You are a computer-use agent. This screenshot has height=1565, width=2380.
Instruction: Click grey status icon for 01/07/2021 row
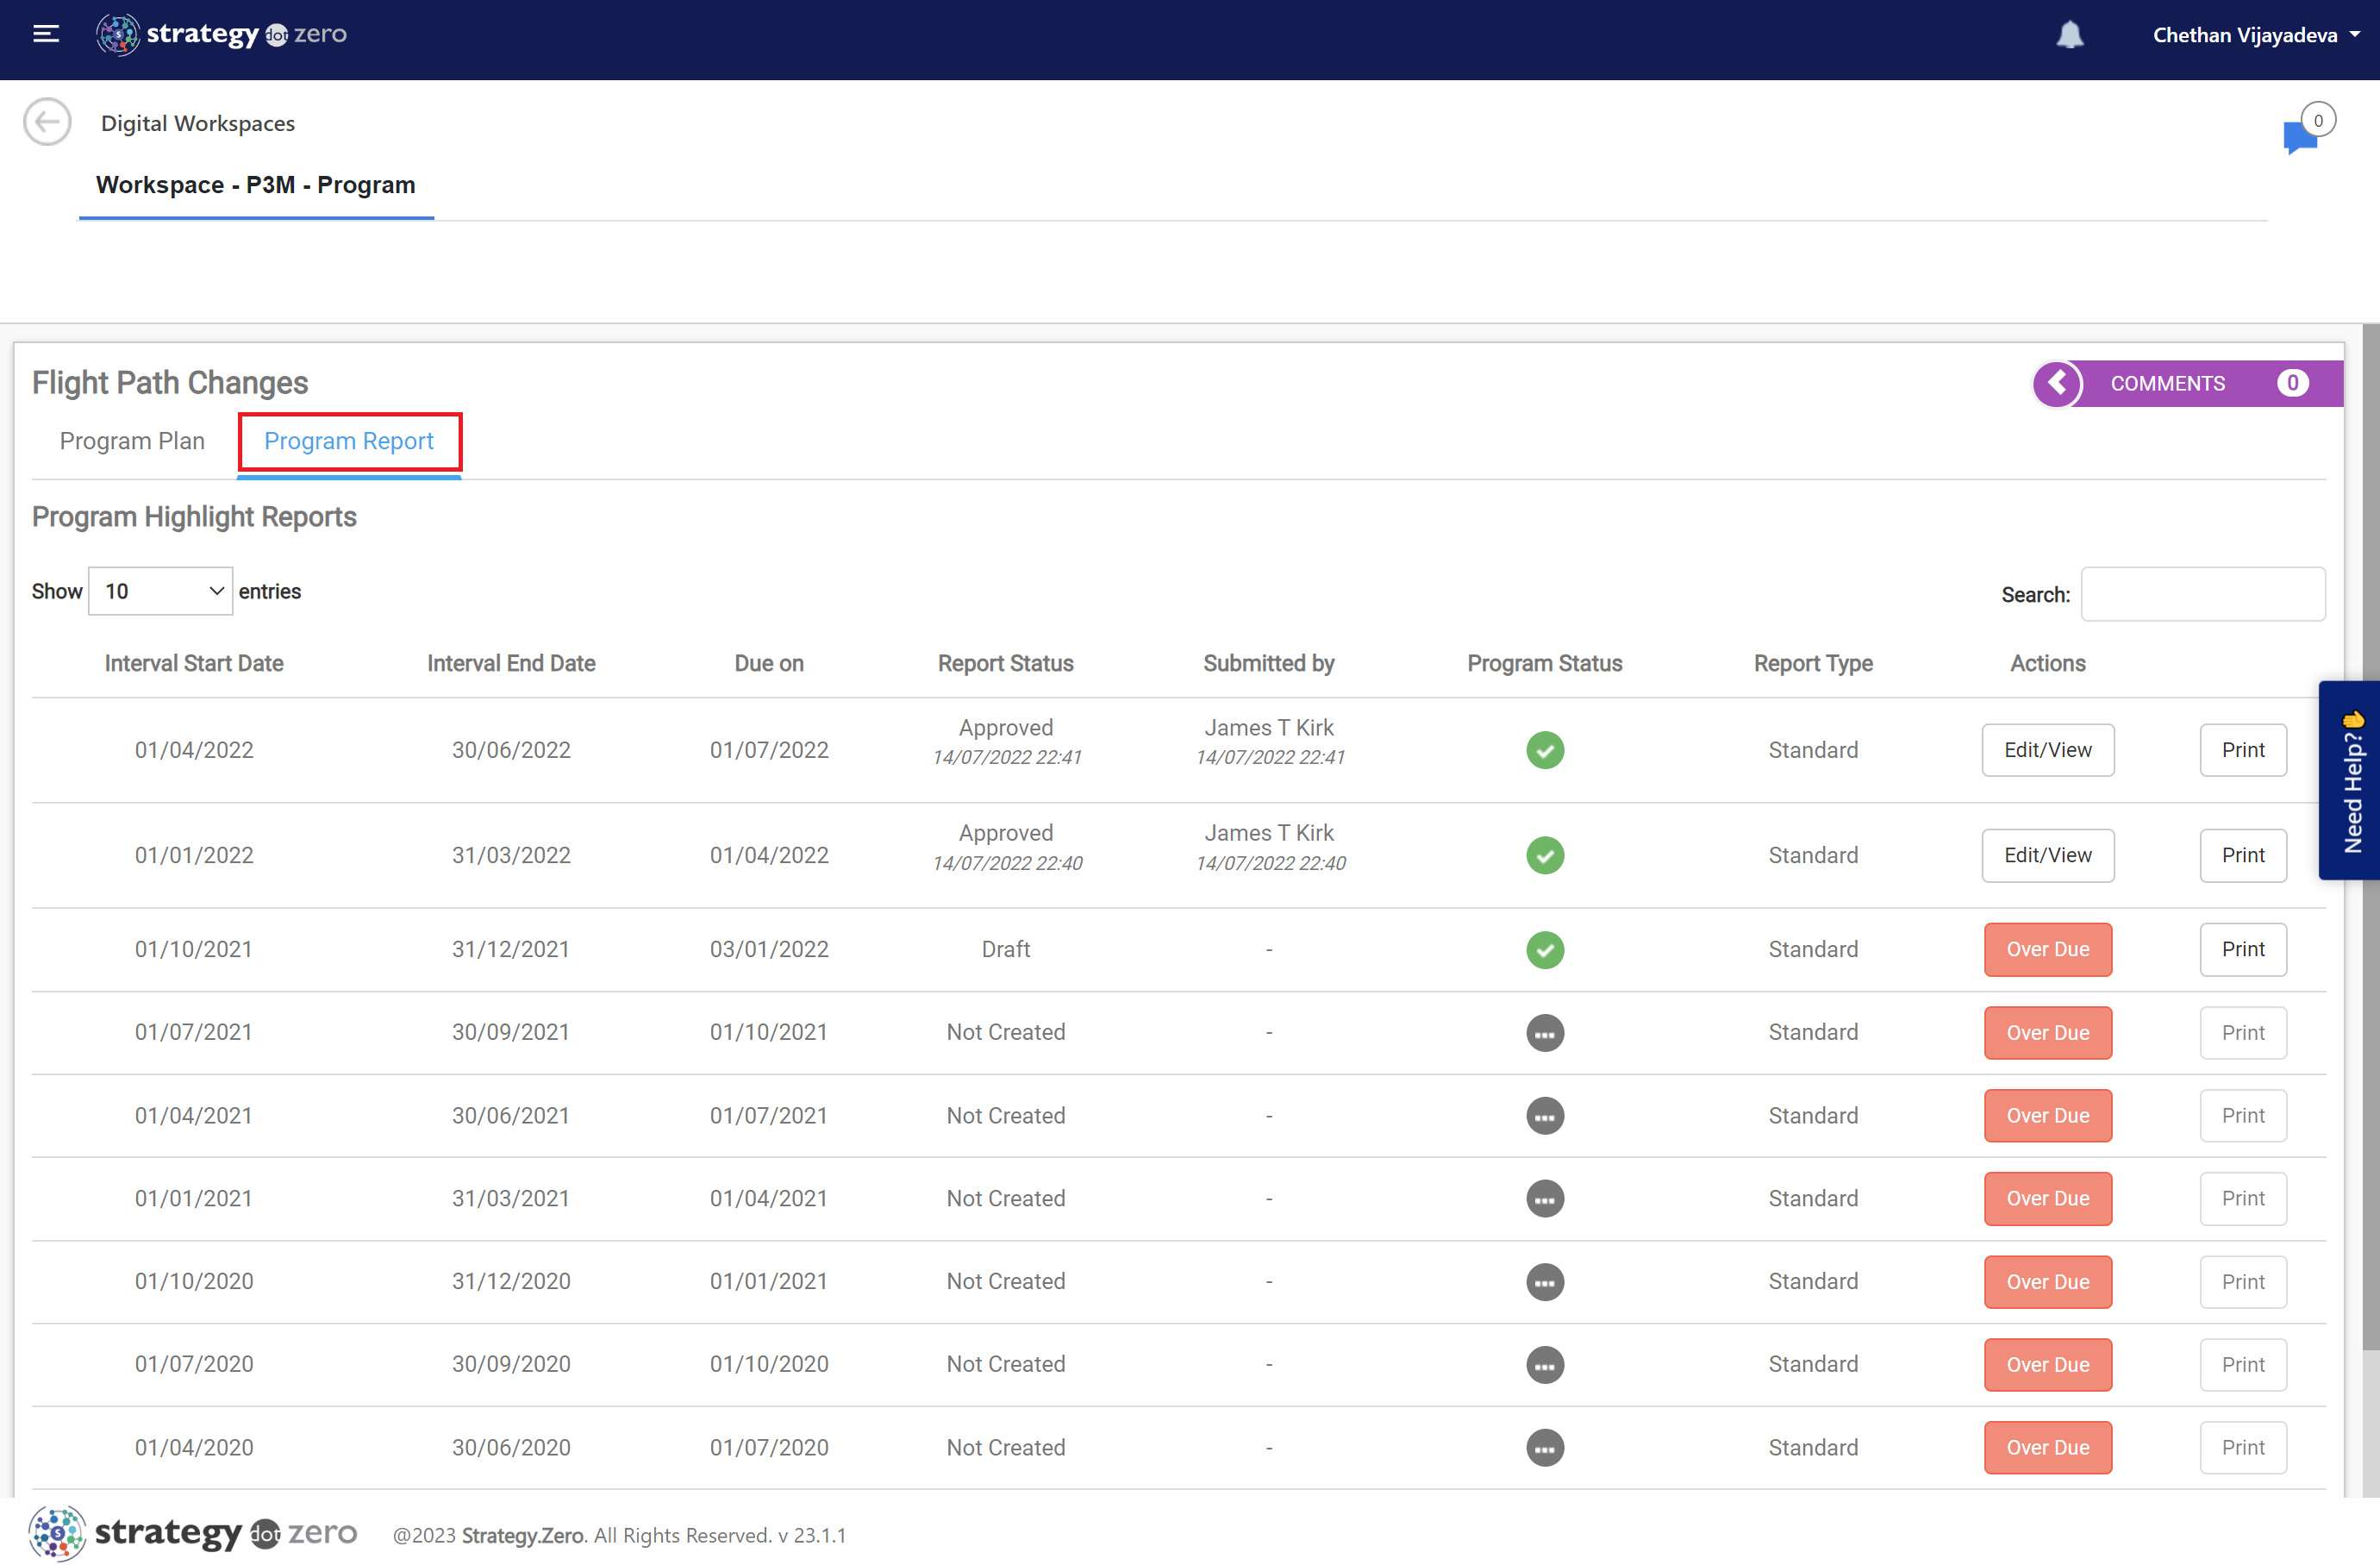(x=1545, y=1032)
